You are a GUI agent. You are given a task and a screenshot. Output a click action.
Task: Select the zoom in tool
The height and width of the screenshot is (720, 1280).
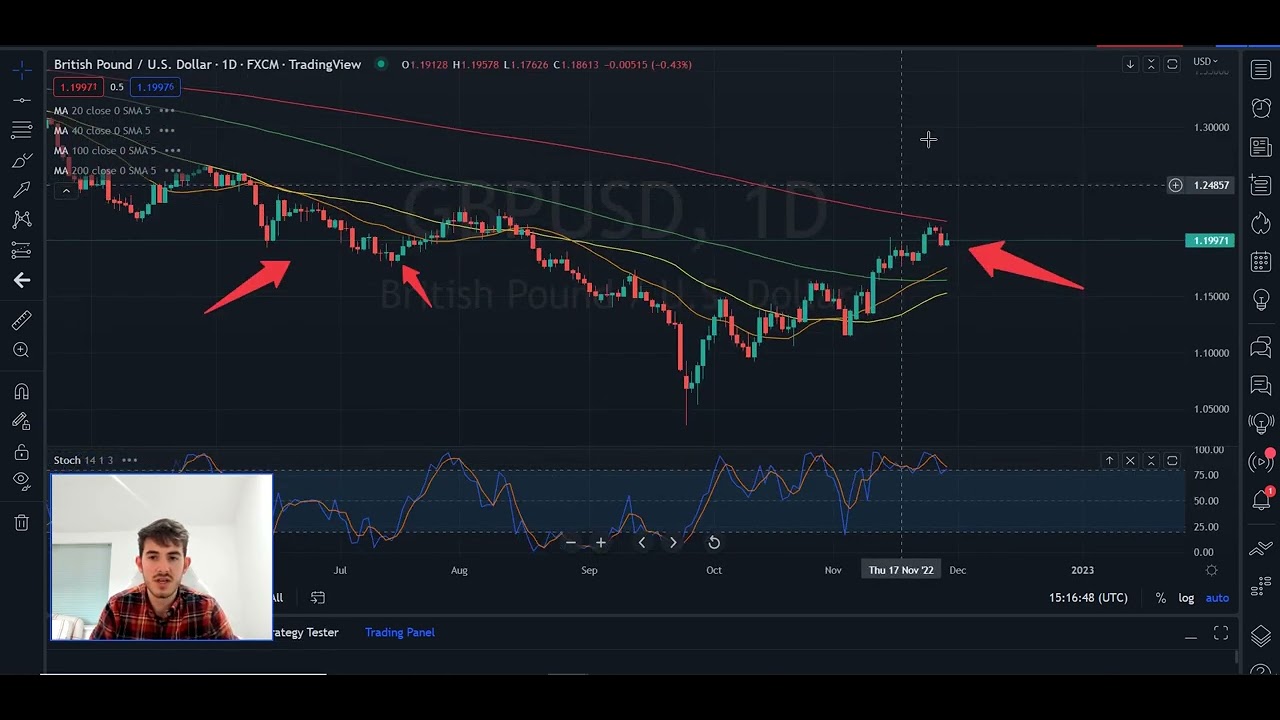point(21,350)
